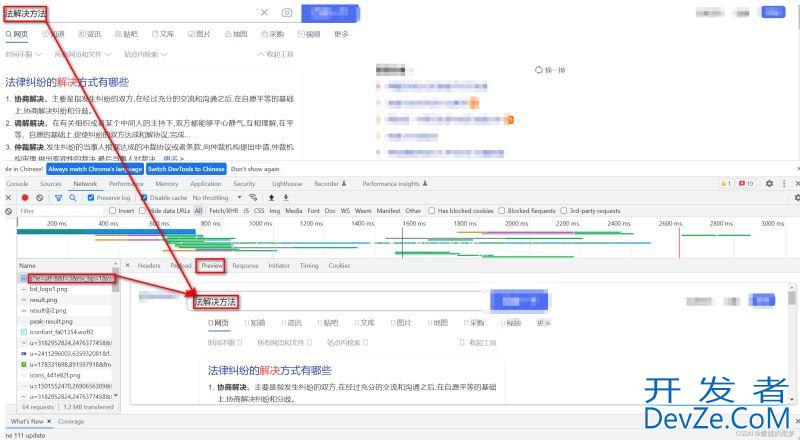Close the request details pane
The height and width of the screenshot is (440, 800).
127,265
